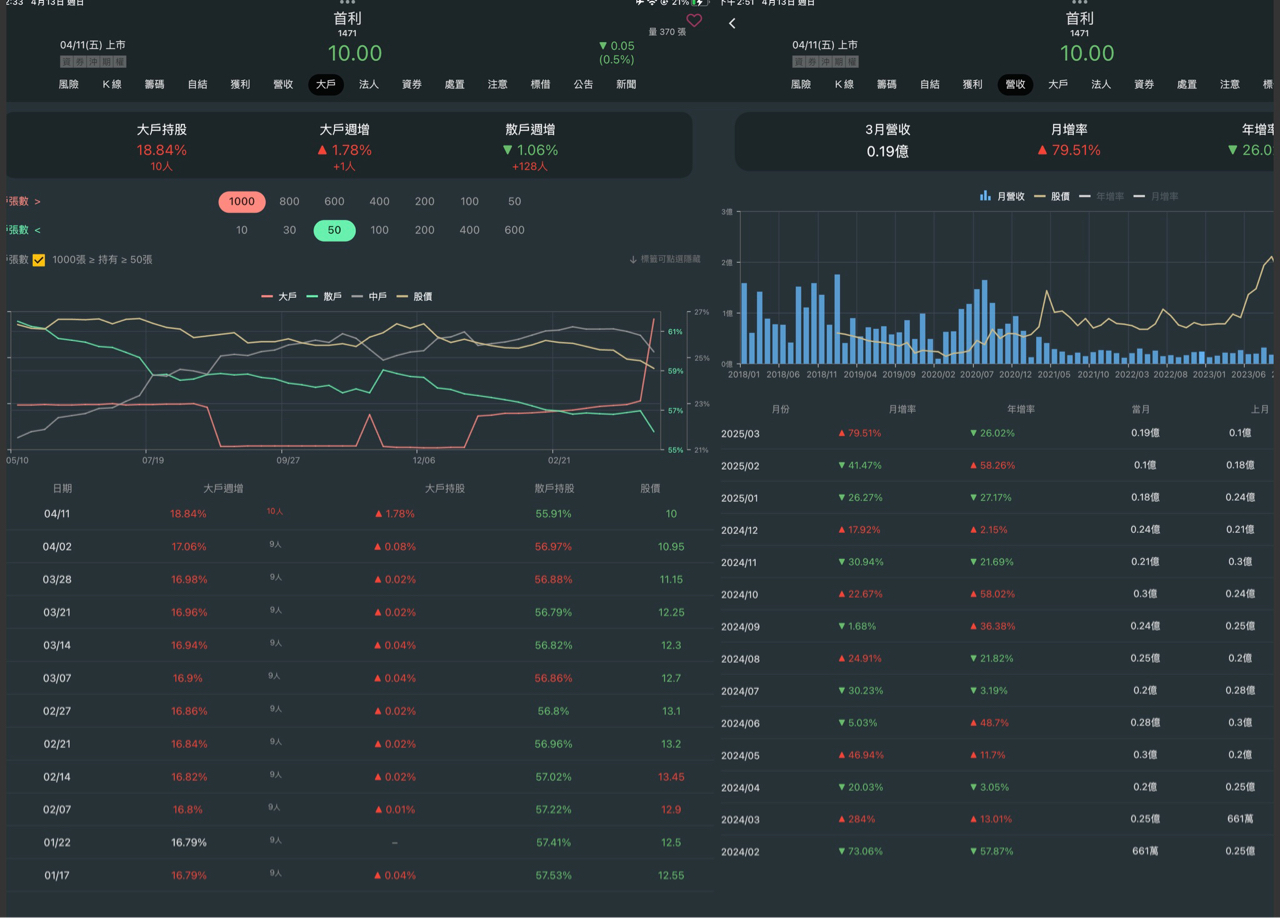Image resolution: width=1280 pixels, height=918 pixels.
Task: Click the down-arrow hint 標籤可點選隱藏
Action: 665,259
